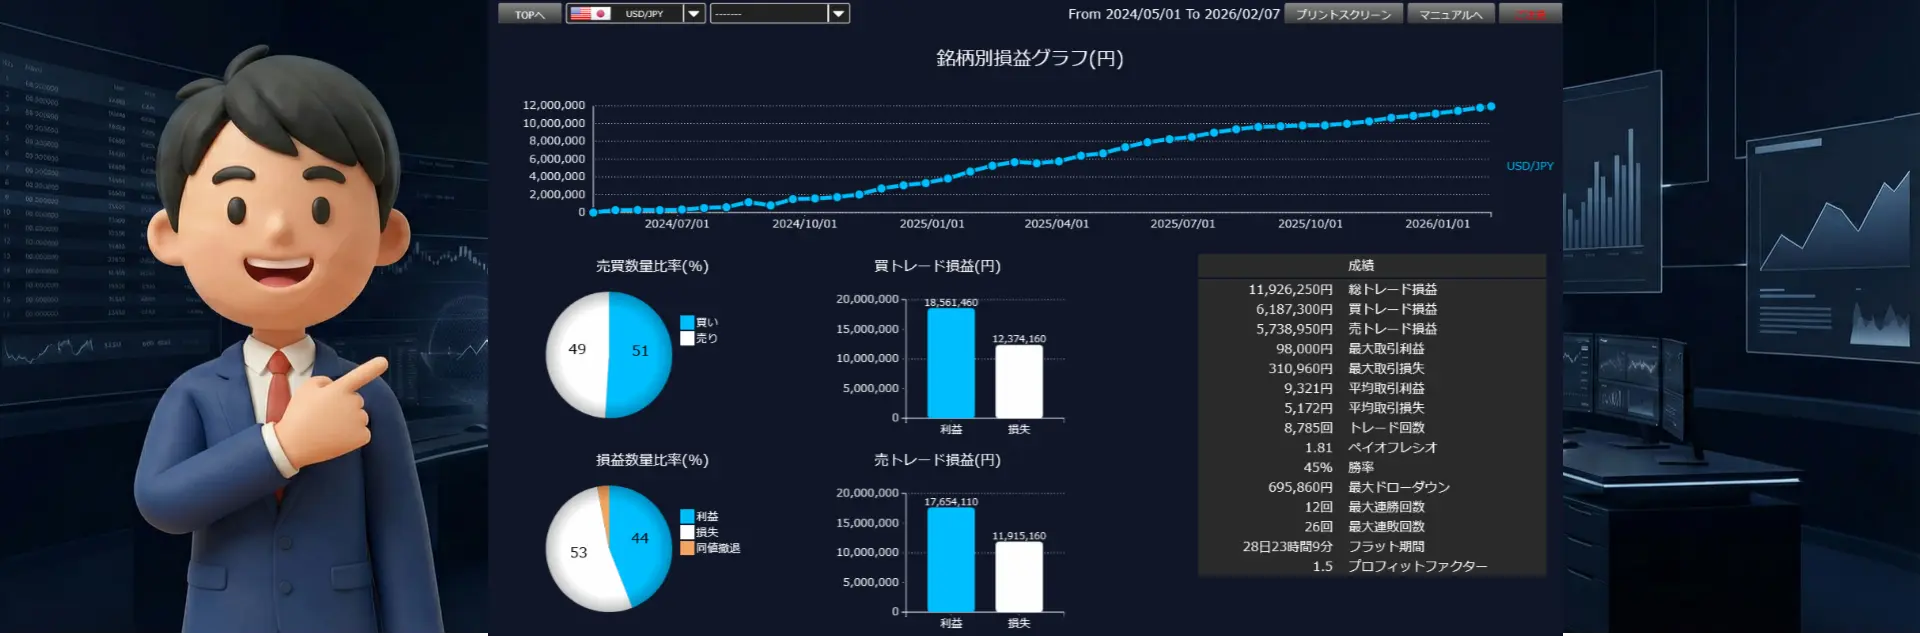The height and width of the screenshot is (636, 1920).
Task: Click the last data point on the line chart
Action: pyautogui.click(x=1491, y=106)
